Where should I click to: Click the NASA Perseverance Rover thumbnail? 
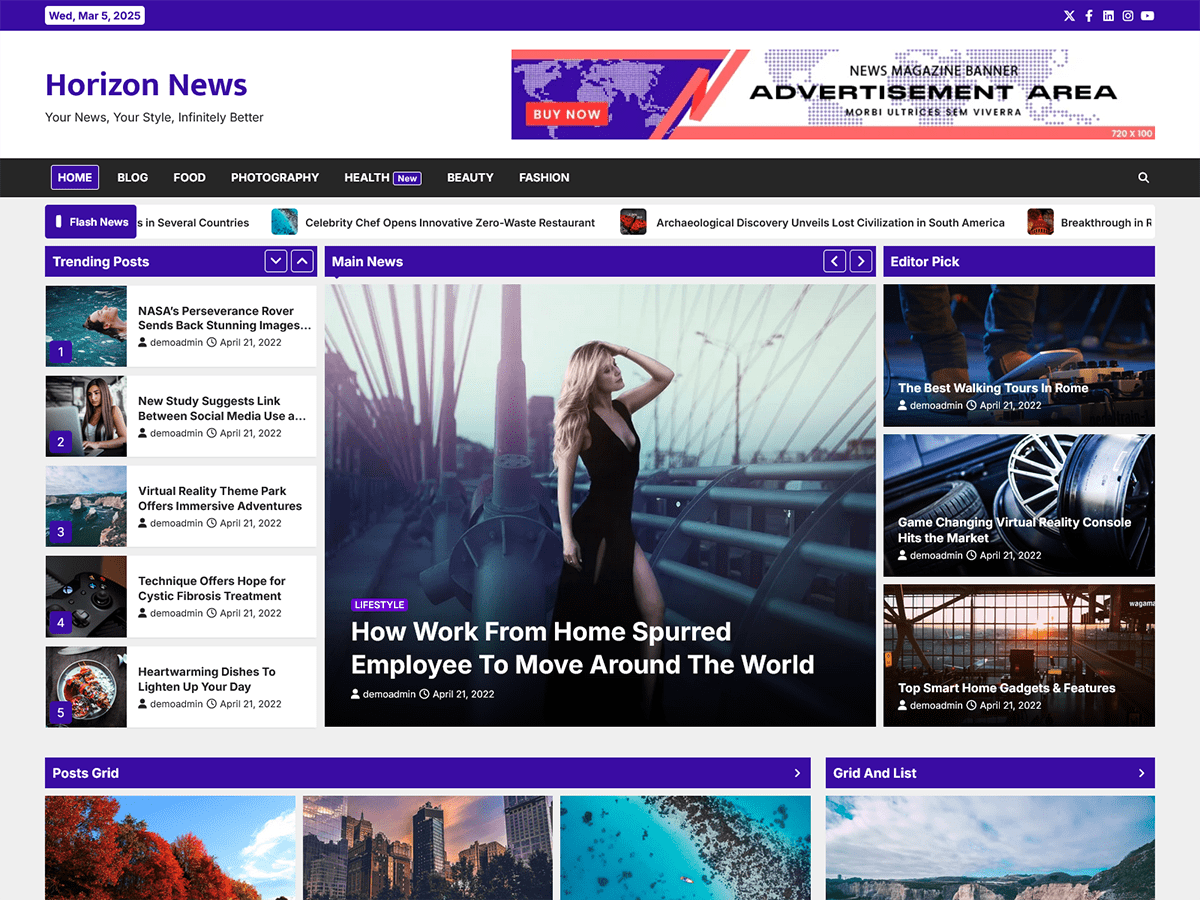coord(85,326)
